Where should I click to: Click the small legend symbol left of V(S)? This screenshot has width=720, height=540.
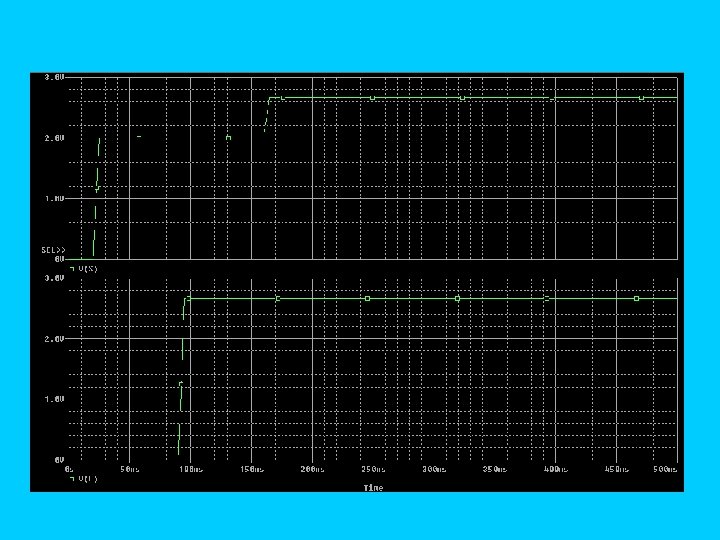click(72, 268)
